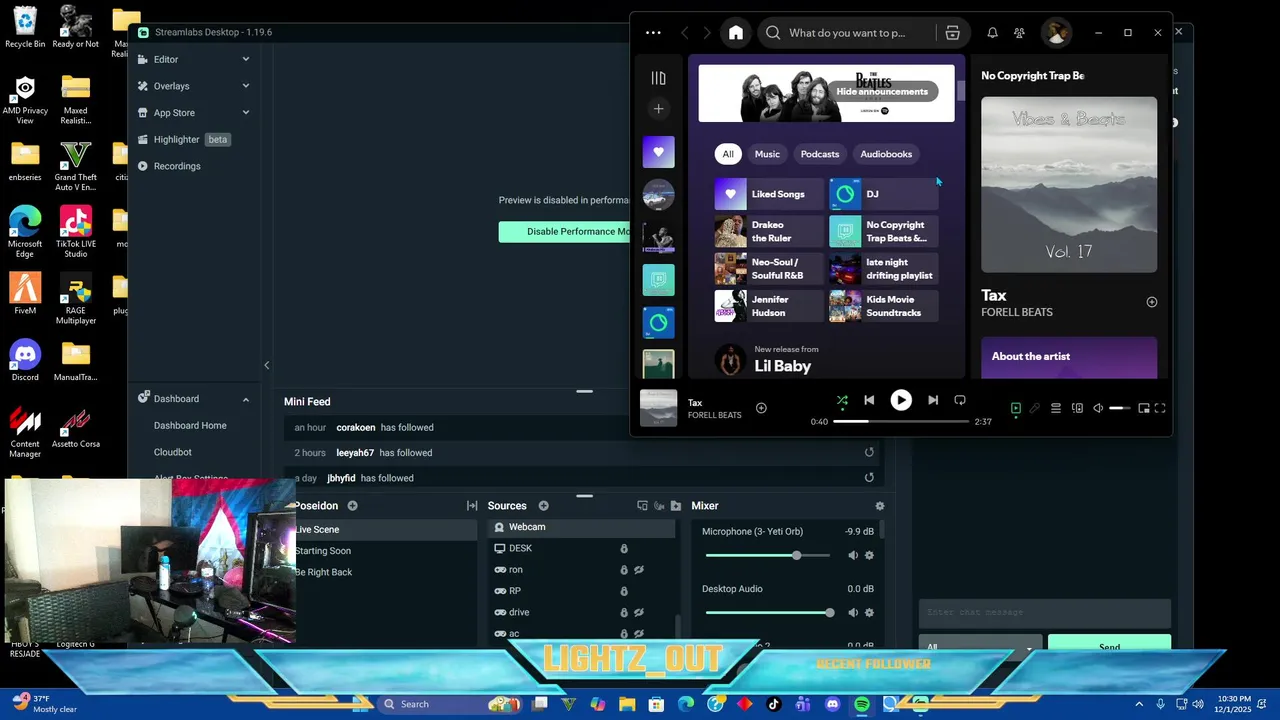The height and width of the screenshot is (720, 1280).
Task: Open Spotify profile avatar
Action: coord(1056,33)
